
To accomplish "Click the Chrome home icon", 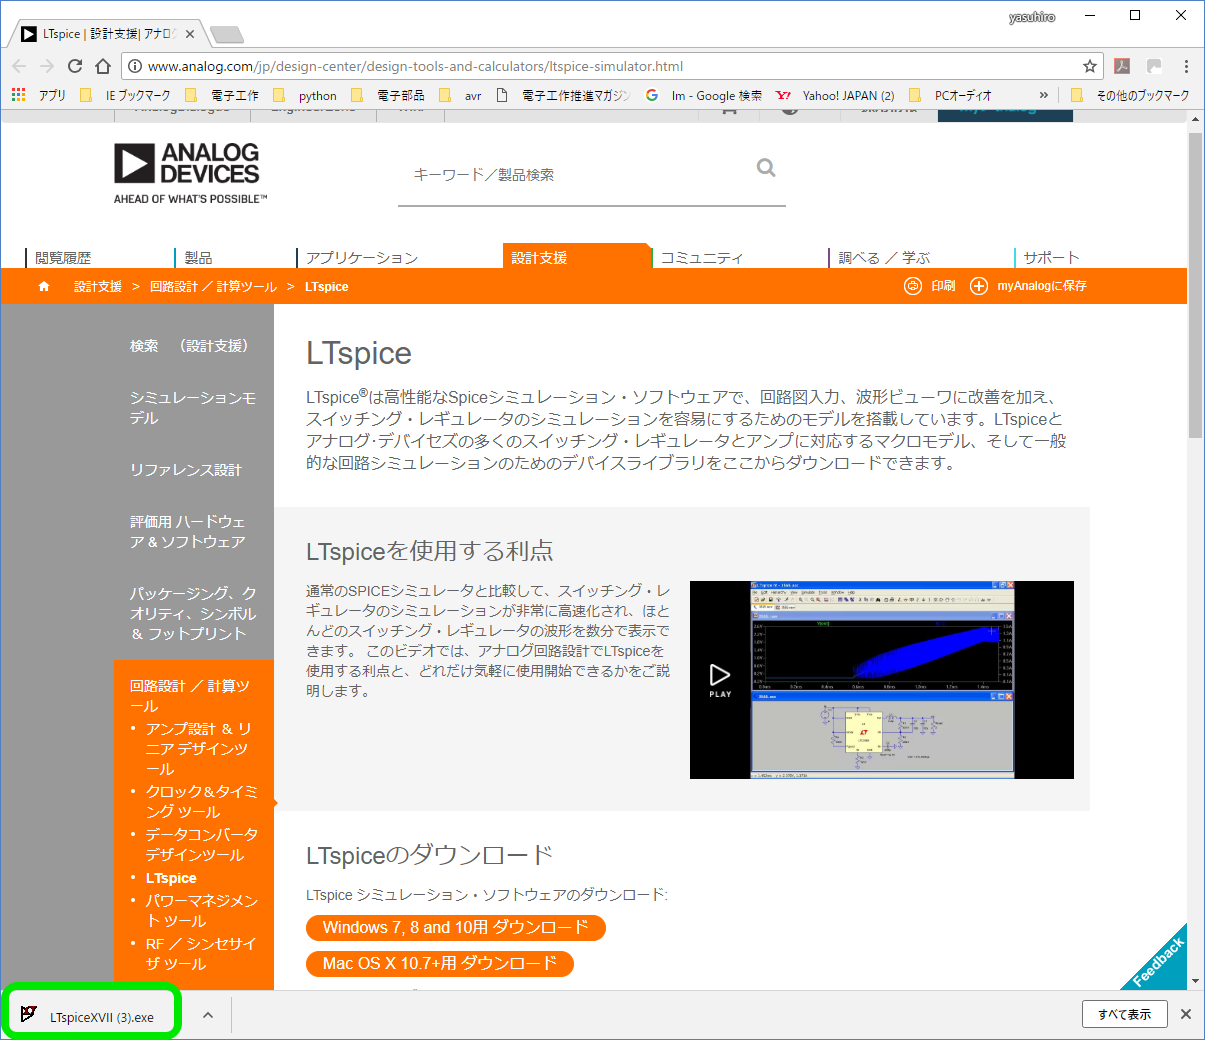I will pos(103,66).
